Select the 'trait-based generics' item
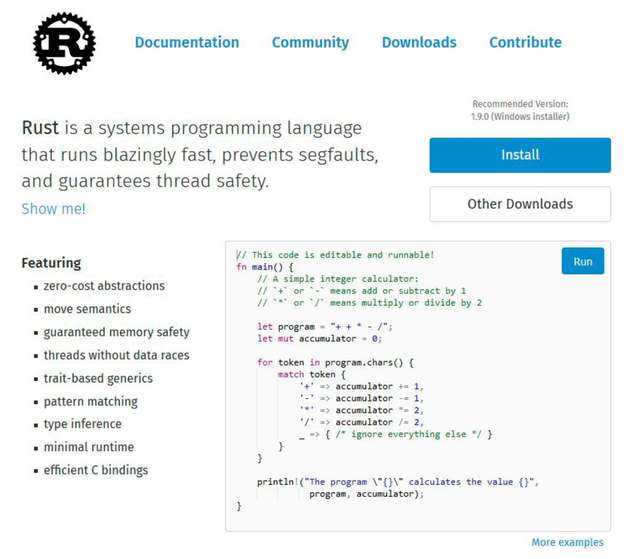This screenshot has width=630, height=559. 98,379
